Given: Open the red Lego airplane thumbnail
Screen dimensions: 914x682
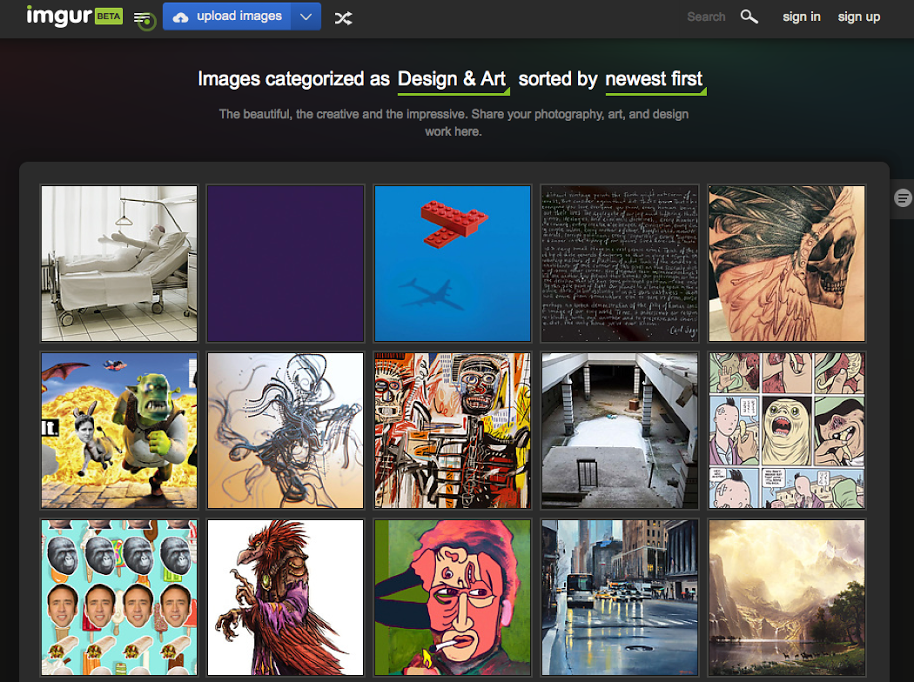Looking at the screenshot, I should coord(452,263).
